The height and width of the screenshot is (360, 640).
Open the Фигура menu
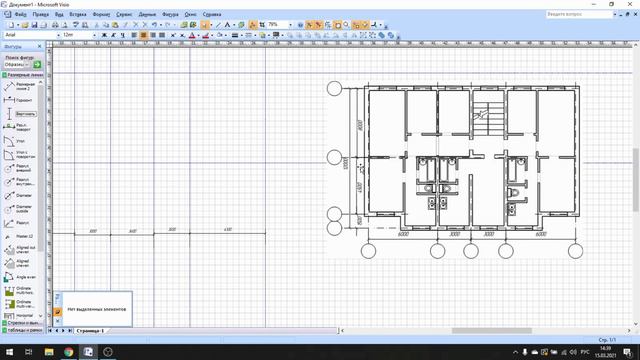pyautogui.click(x=170, y=14)
